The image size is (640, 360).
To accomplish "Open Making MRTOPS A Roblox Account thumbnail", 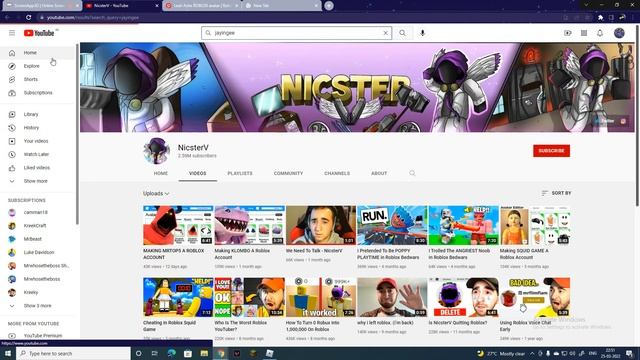I will pyautogui.click(x=178, y=225).
